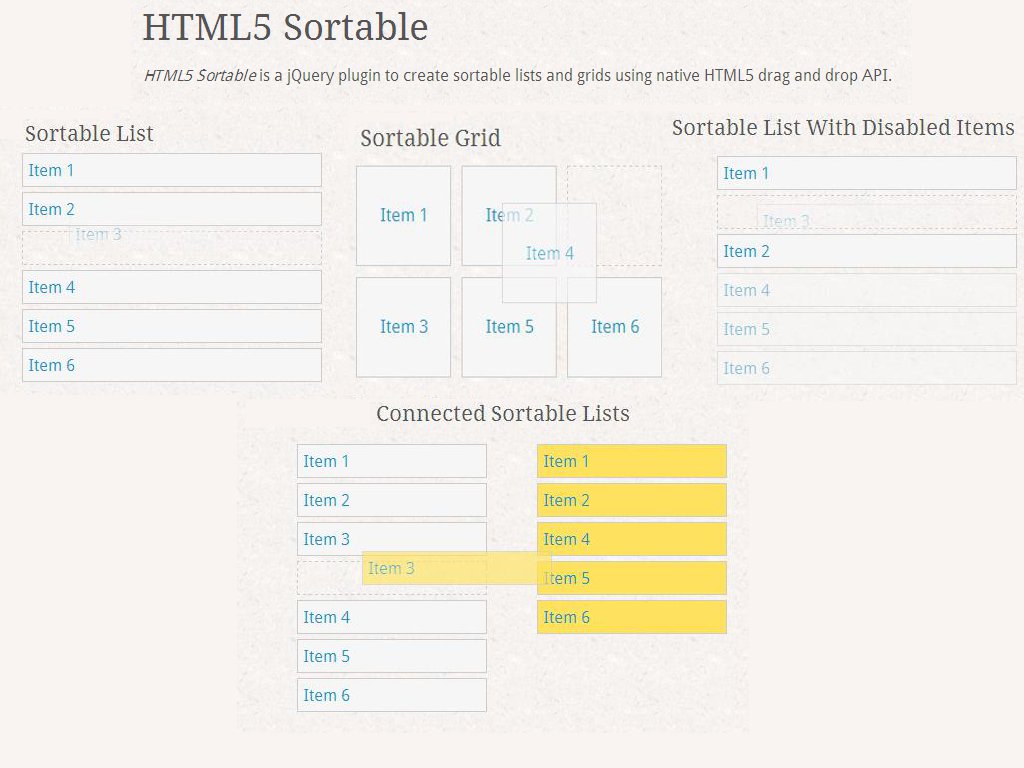Select Item 3 in white connected list

392,537
